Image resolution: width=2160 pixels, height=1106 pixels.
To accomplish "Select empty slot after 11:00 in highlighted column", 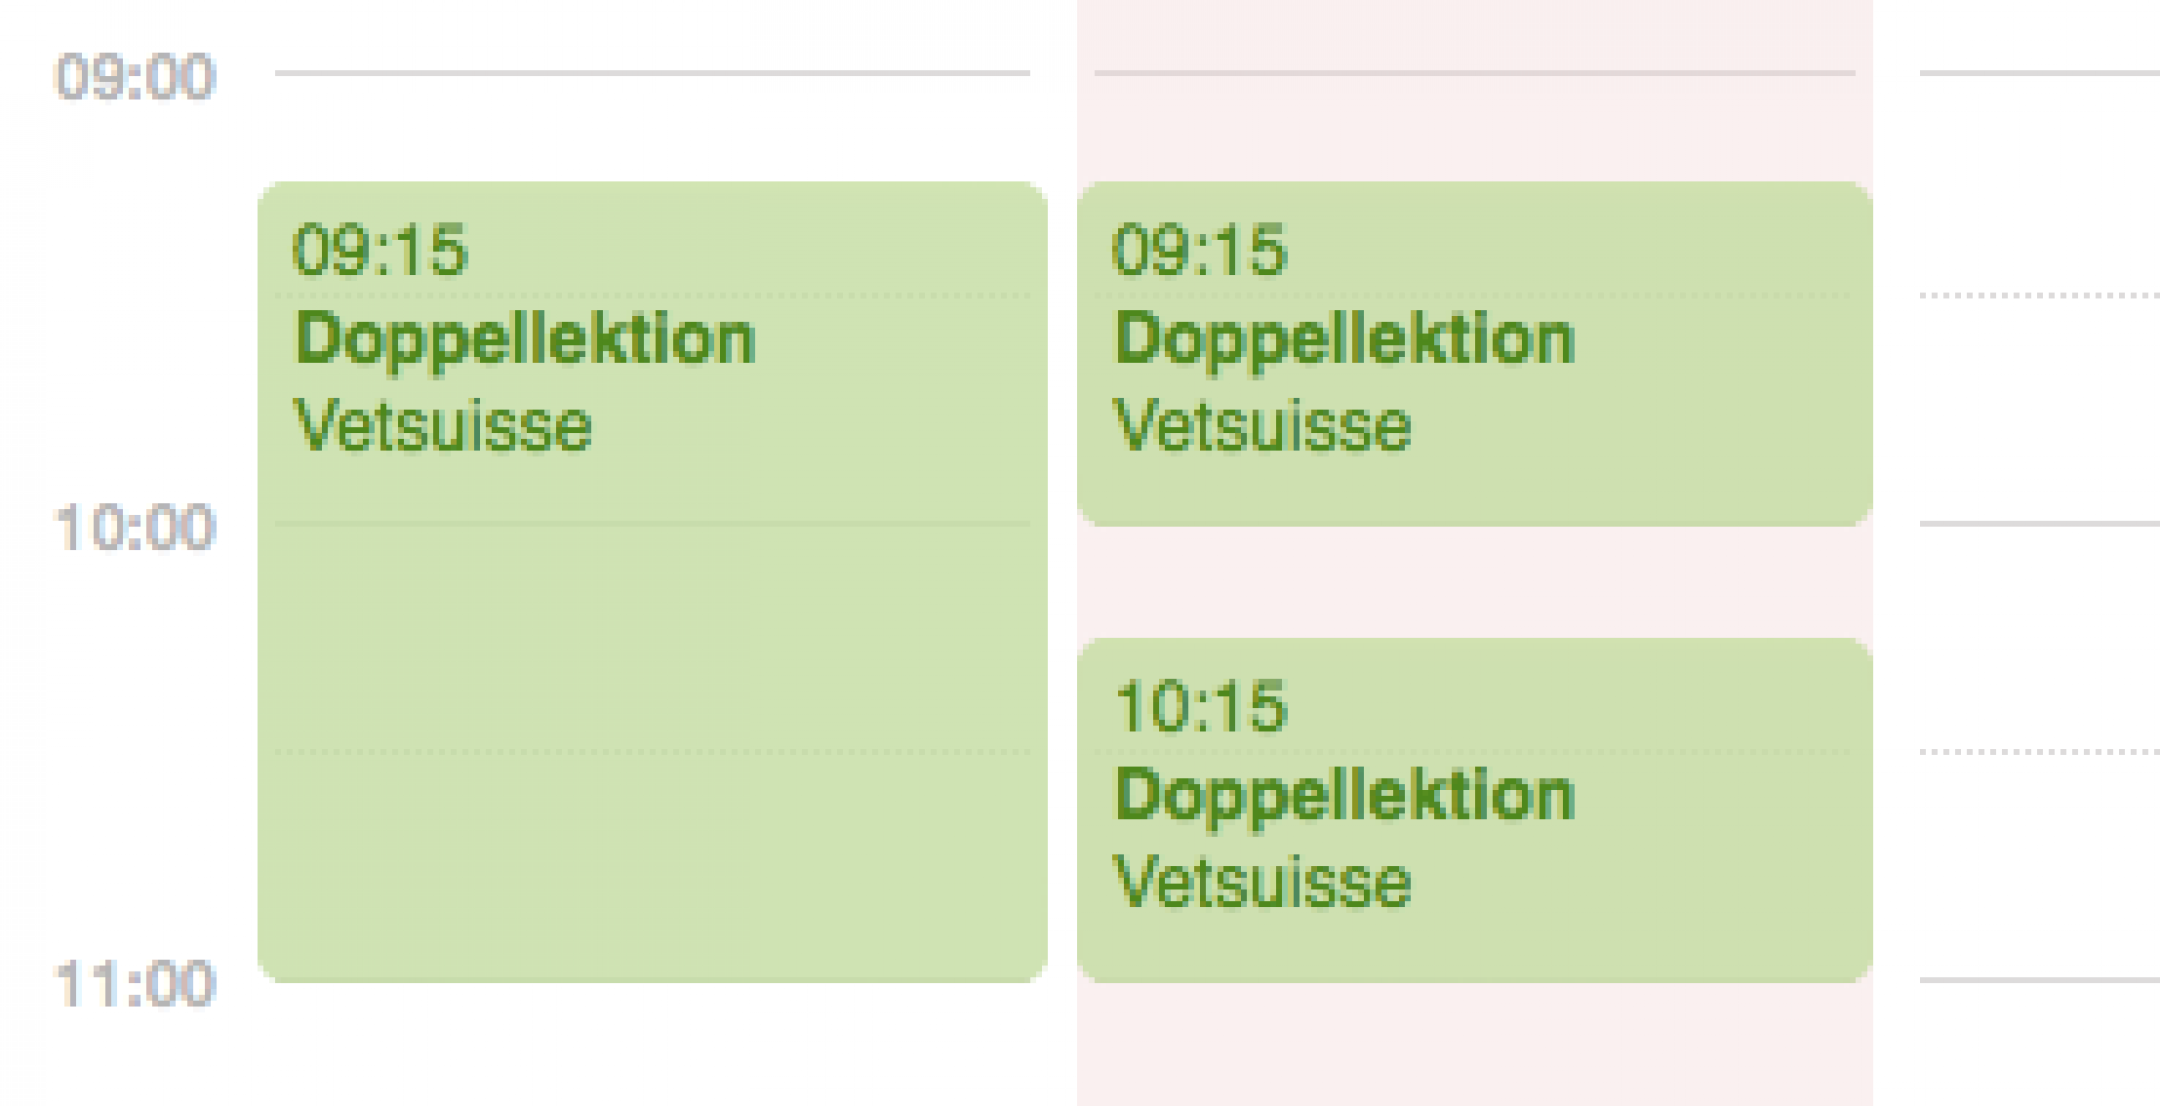I will [x=1474, y=1044].
